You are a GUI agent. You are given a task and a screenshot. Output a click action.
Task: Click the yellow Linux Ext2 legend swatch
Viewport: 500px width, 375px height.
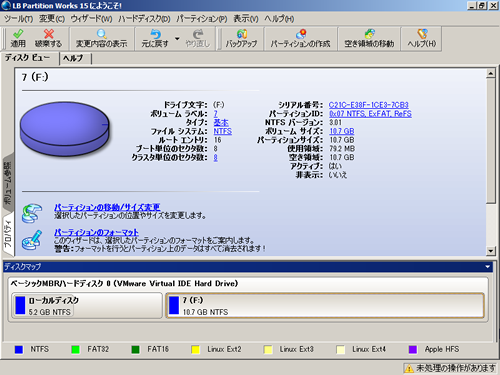196,349
